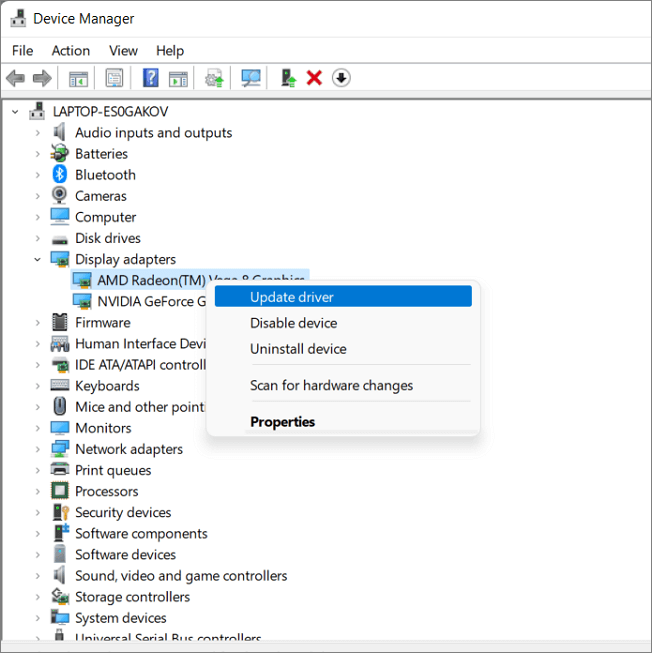Expand the Computer category chevron
This screenshot has height=653, width=652.
(37, 217)
